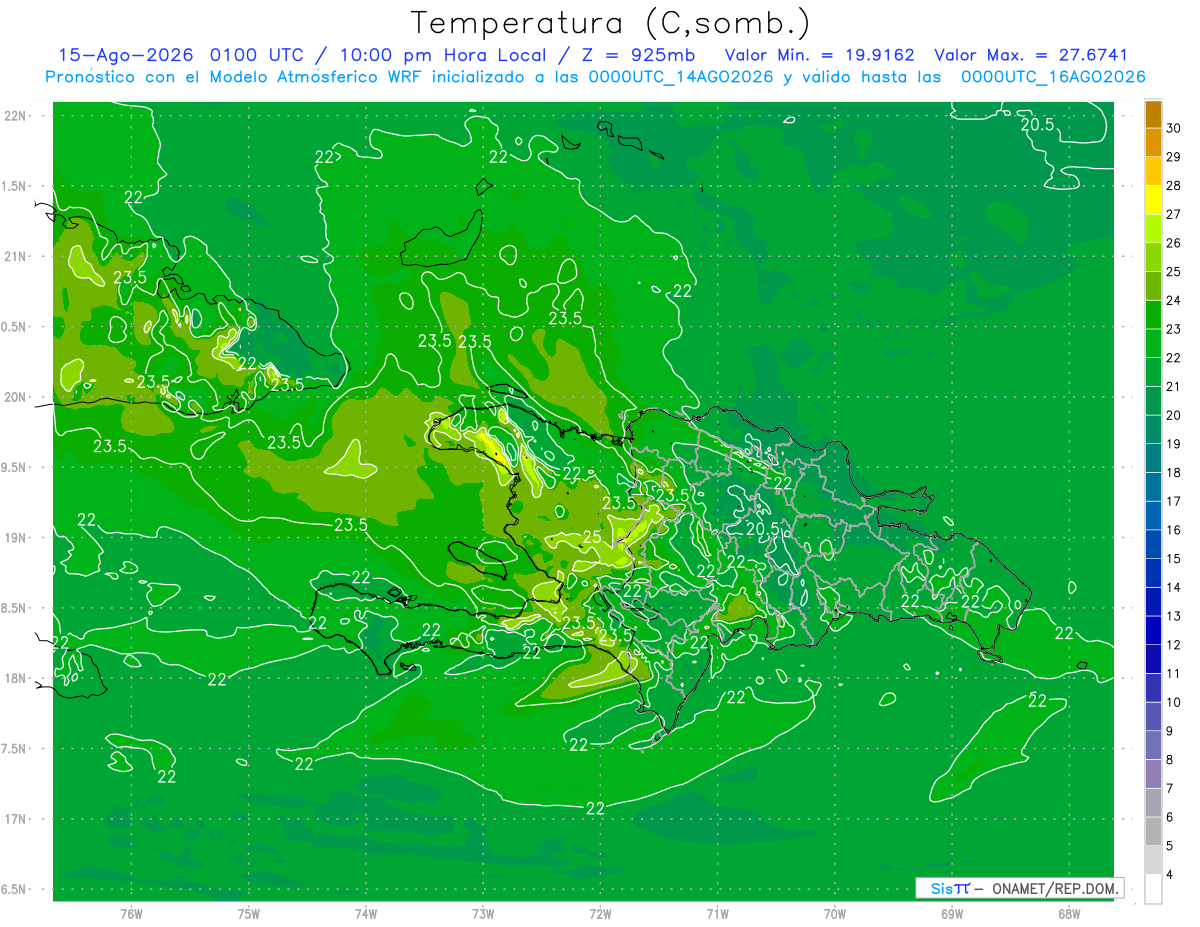Select legend number 20 on color scale
This screenshot has width=1200, height=927.
click(1173, 415)
